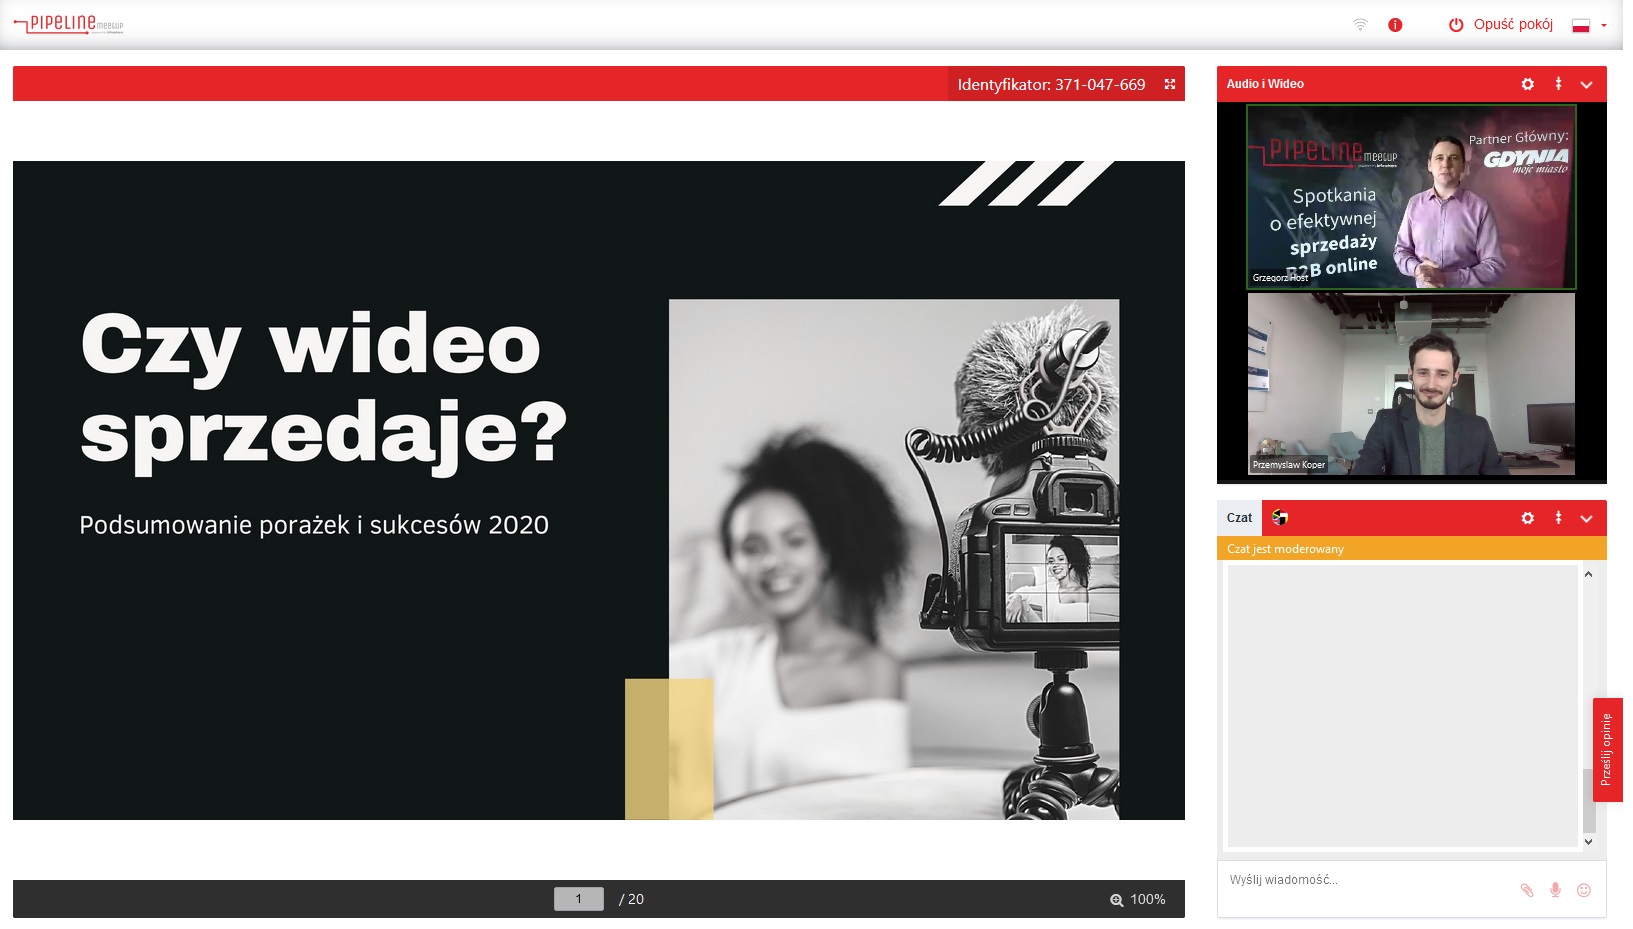Switch to the Czat tab
Screen dimensions: 1633x929
coord(1239,518)
